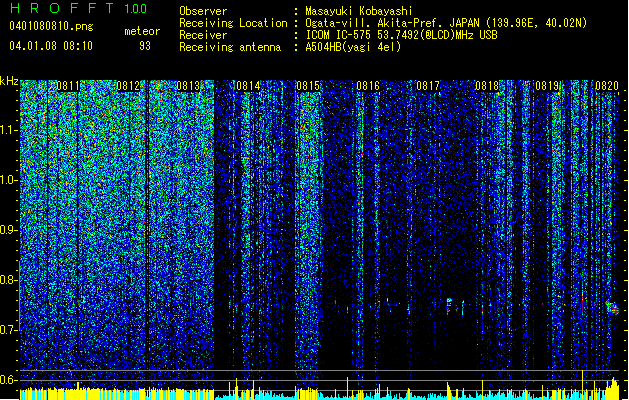Click the kHz axis unit label

[x=9, y=81]
